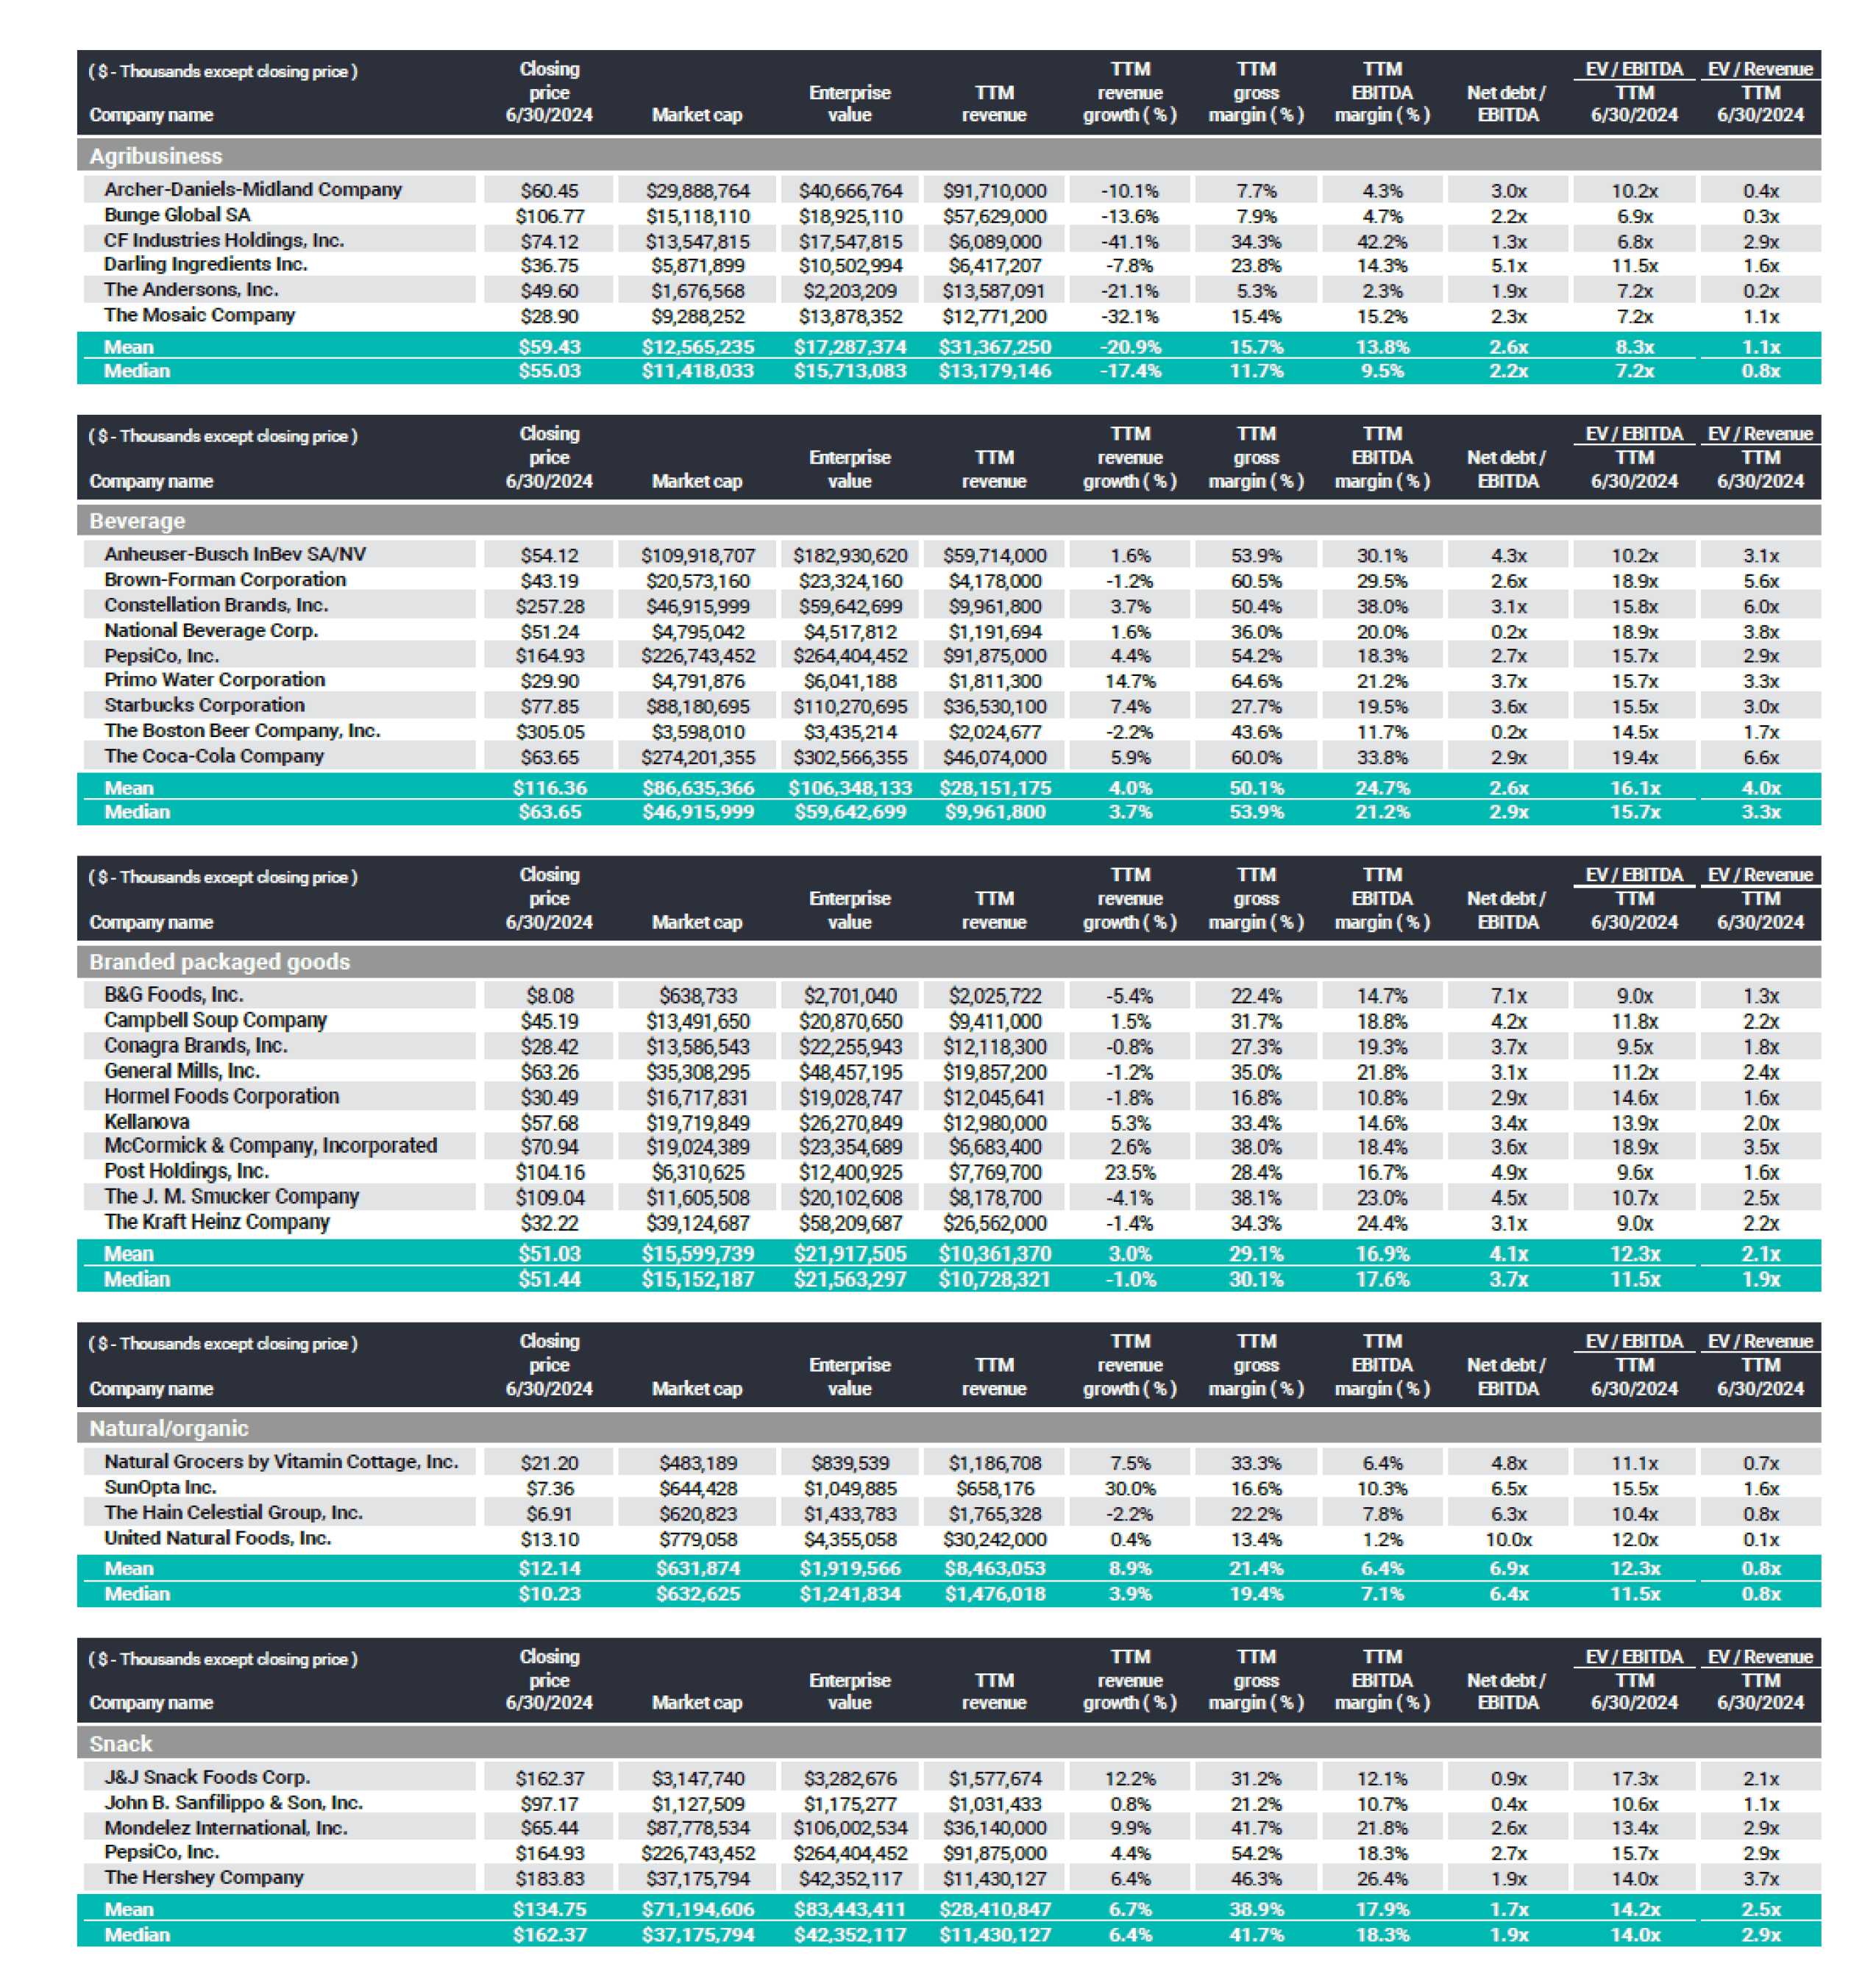Image resolution: width=1876 pixels, height=1986 pixels.
Task: Select Starbucks Corporation name
Action: click(204, 705)
